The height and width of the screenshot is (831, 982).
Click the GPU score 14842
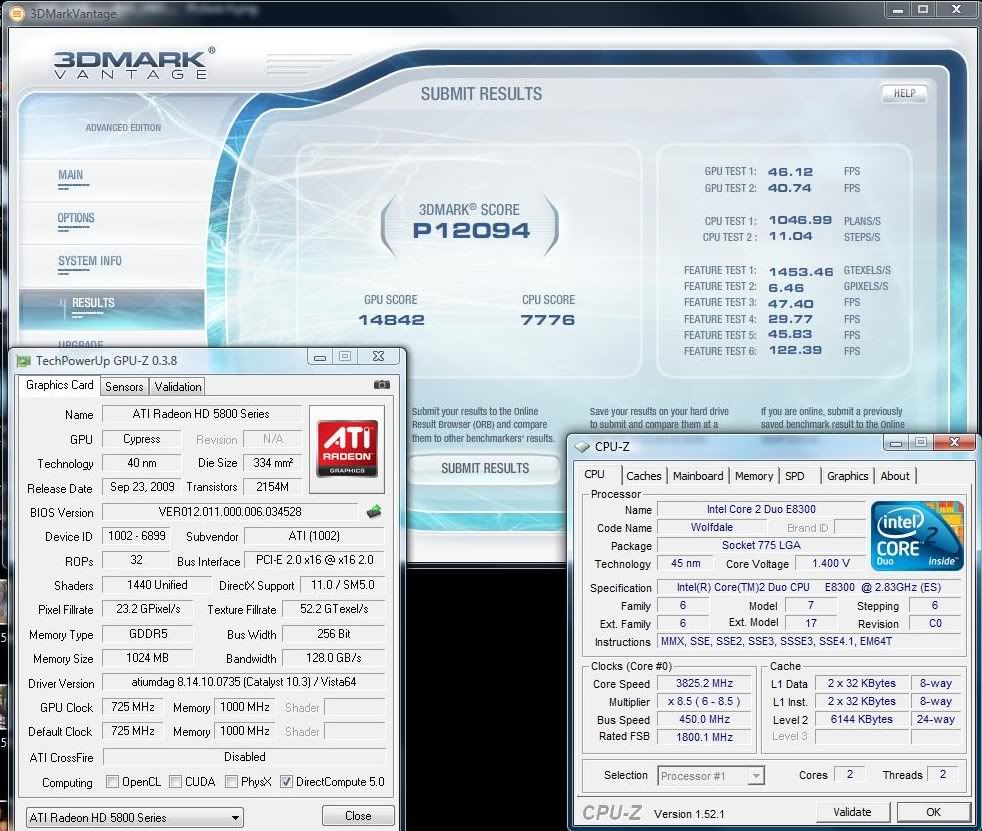click(x=391, y=320)
